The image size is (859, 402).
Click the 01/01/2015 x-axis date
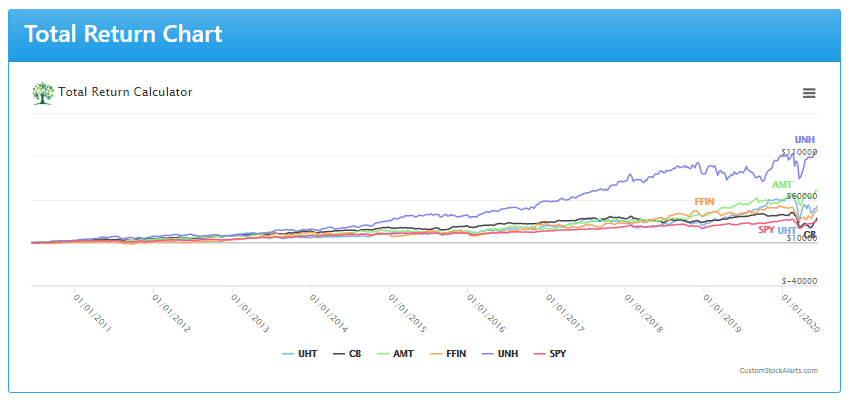(x=407, y=313)
